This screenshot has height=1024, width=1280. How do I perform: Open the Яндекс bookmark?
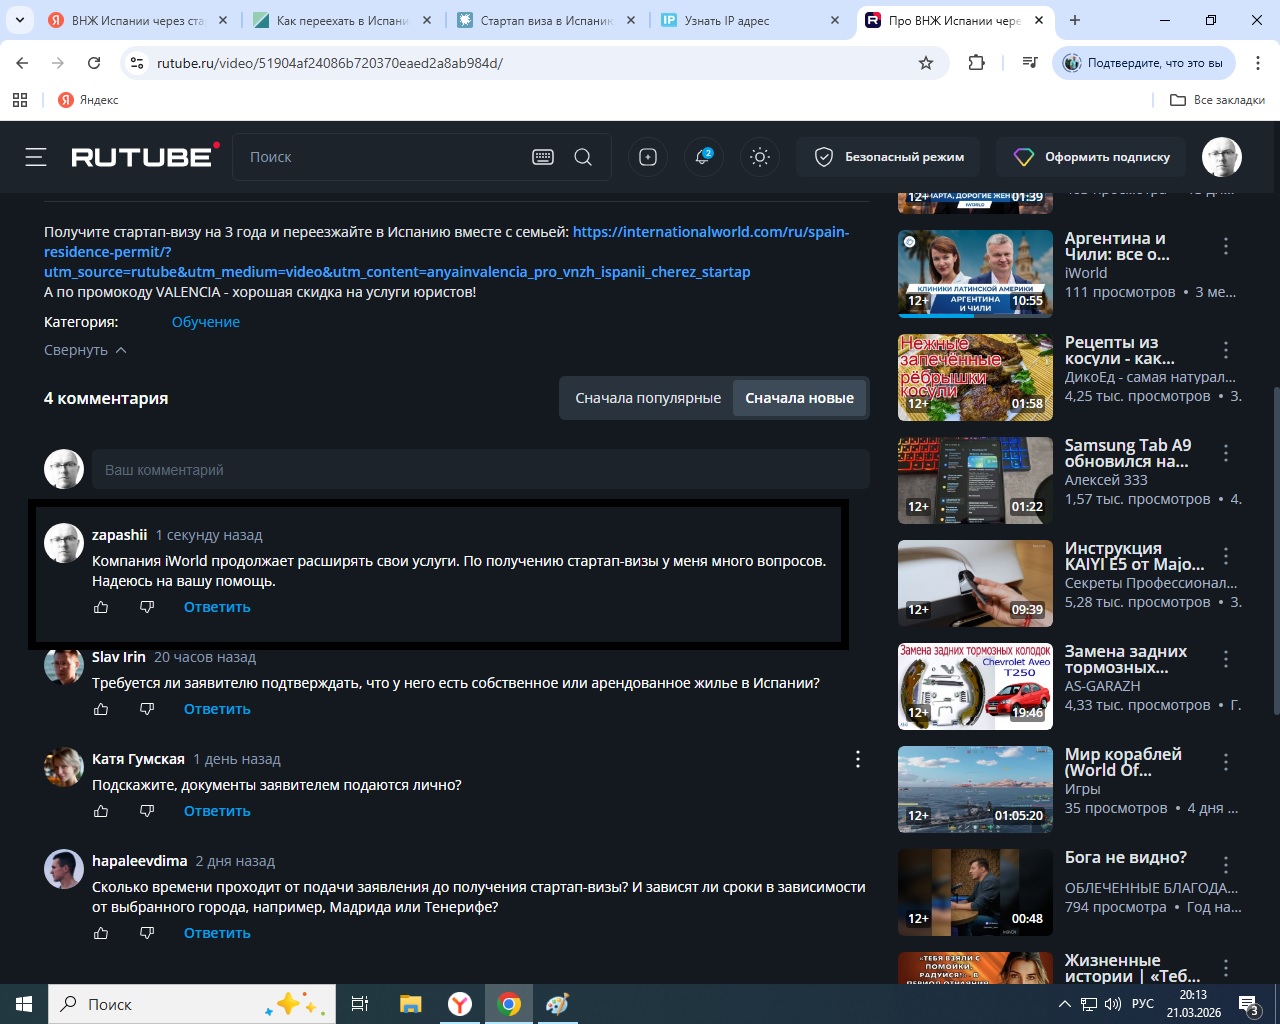pyautogui.click(x=88, y=100)
